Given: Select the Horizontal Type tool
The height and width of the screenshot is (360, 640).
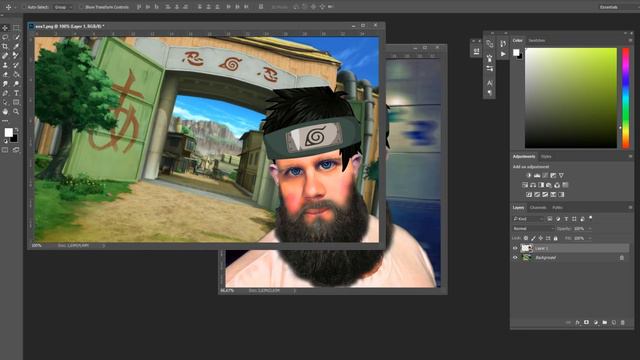Looking at the screenshot, I should (16, 93).
